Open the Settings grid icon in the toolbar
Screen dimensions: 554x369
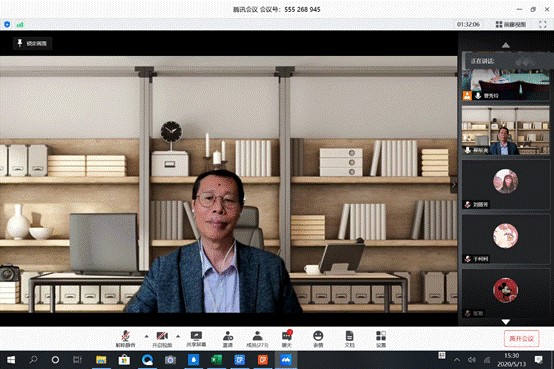pos(381,339)
